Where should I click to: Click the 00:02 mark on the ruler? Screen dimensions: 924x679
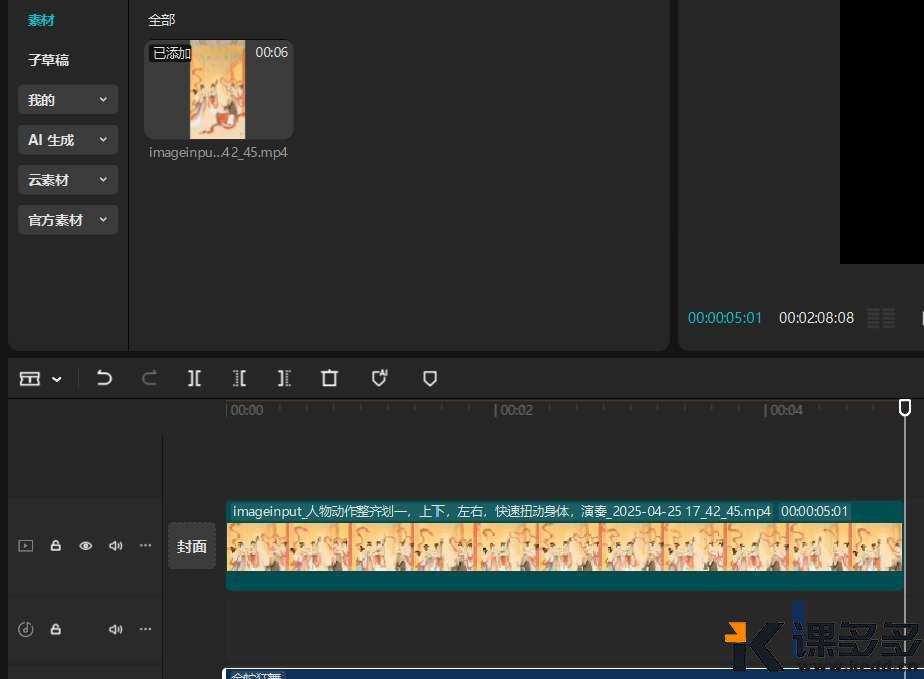[516, 410]
